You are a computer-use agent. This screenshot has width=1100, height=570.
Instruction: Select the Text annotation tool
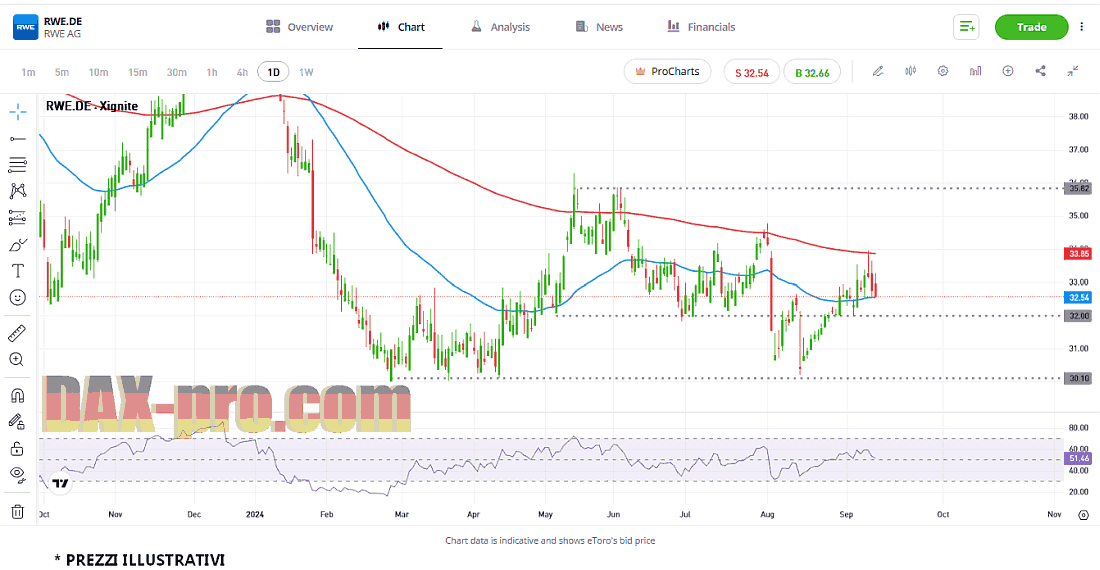pos(18,271)
